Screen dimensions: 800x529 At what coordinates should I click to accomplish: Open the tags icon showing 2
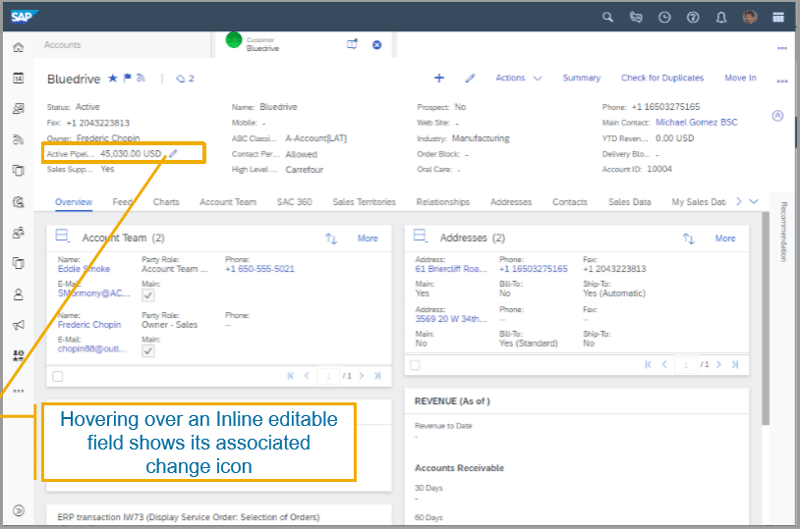point(185,79)
